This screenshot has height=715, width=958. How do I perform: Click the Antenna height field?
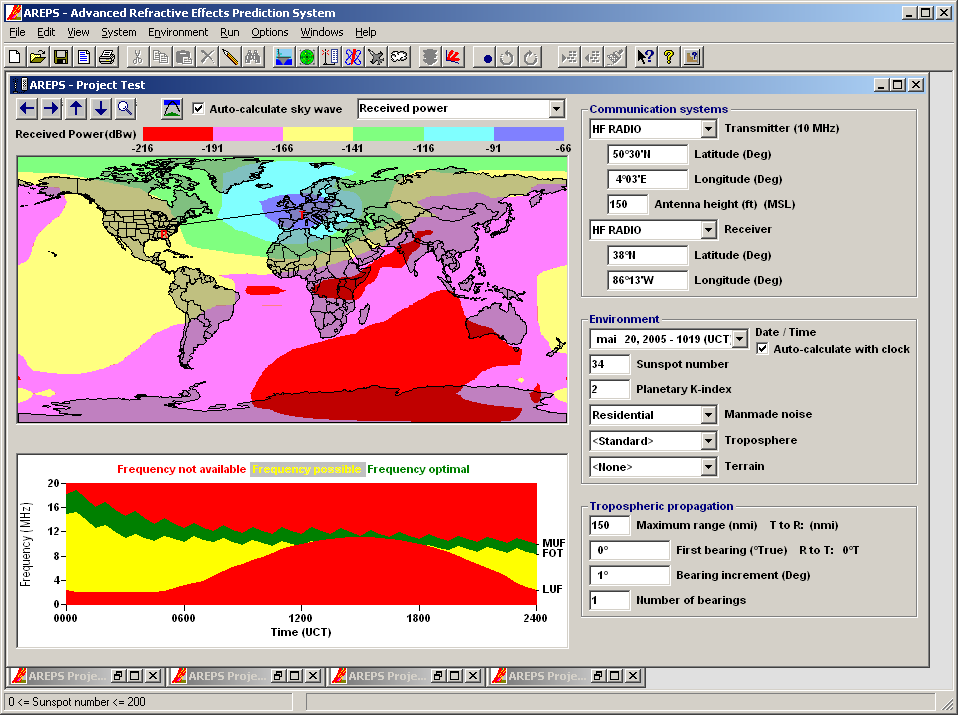coord(627,205)
